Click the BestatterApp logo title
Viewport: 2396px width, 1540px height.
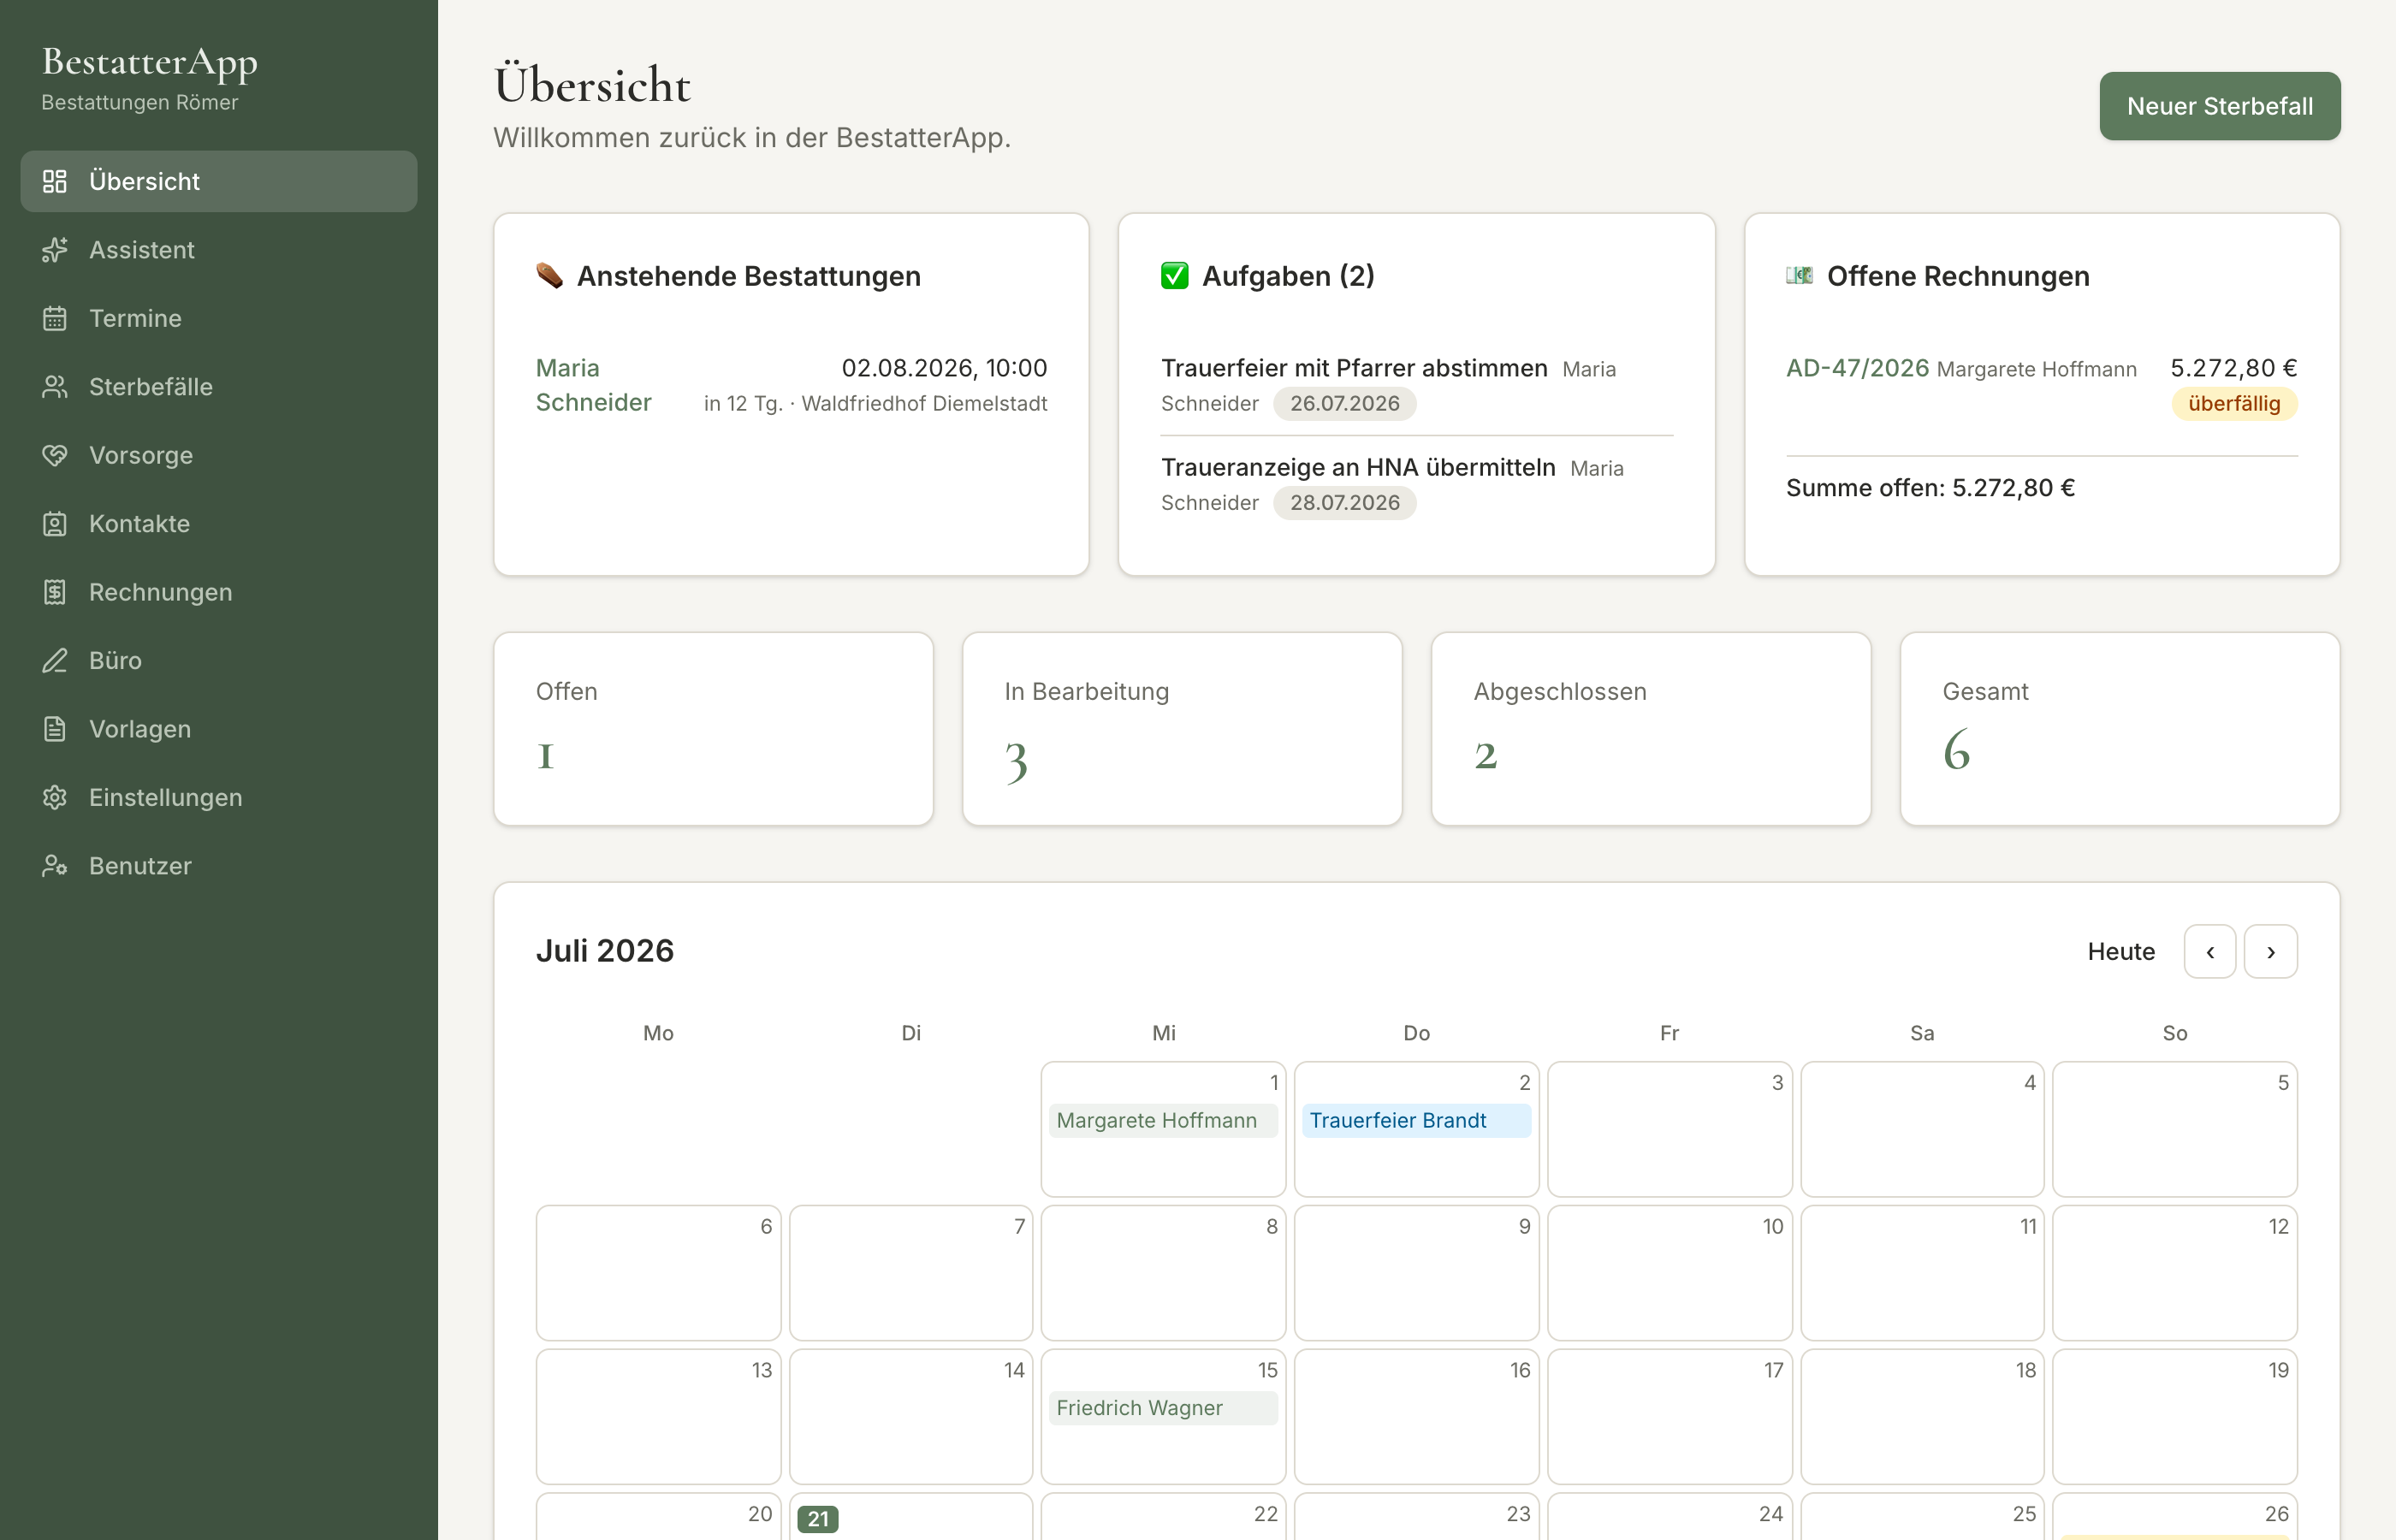pyautogui.click(x=150, y=63)
